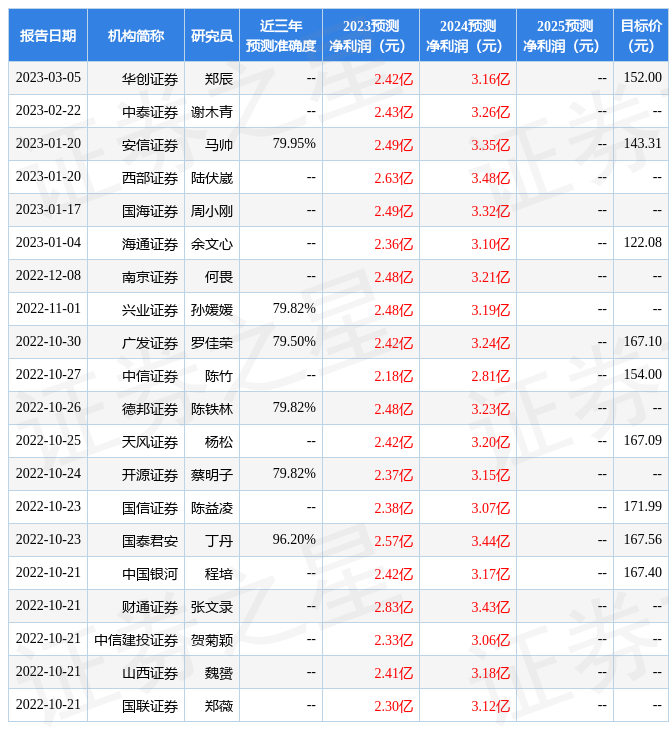The image size is (669, 730).
Task: Select institution 财通证券
Action: [150, 608]
